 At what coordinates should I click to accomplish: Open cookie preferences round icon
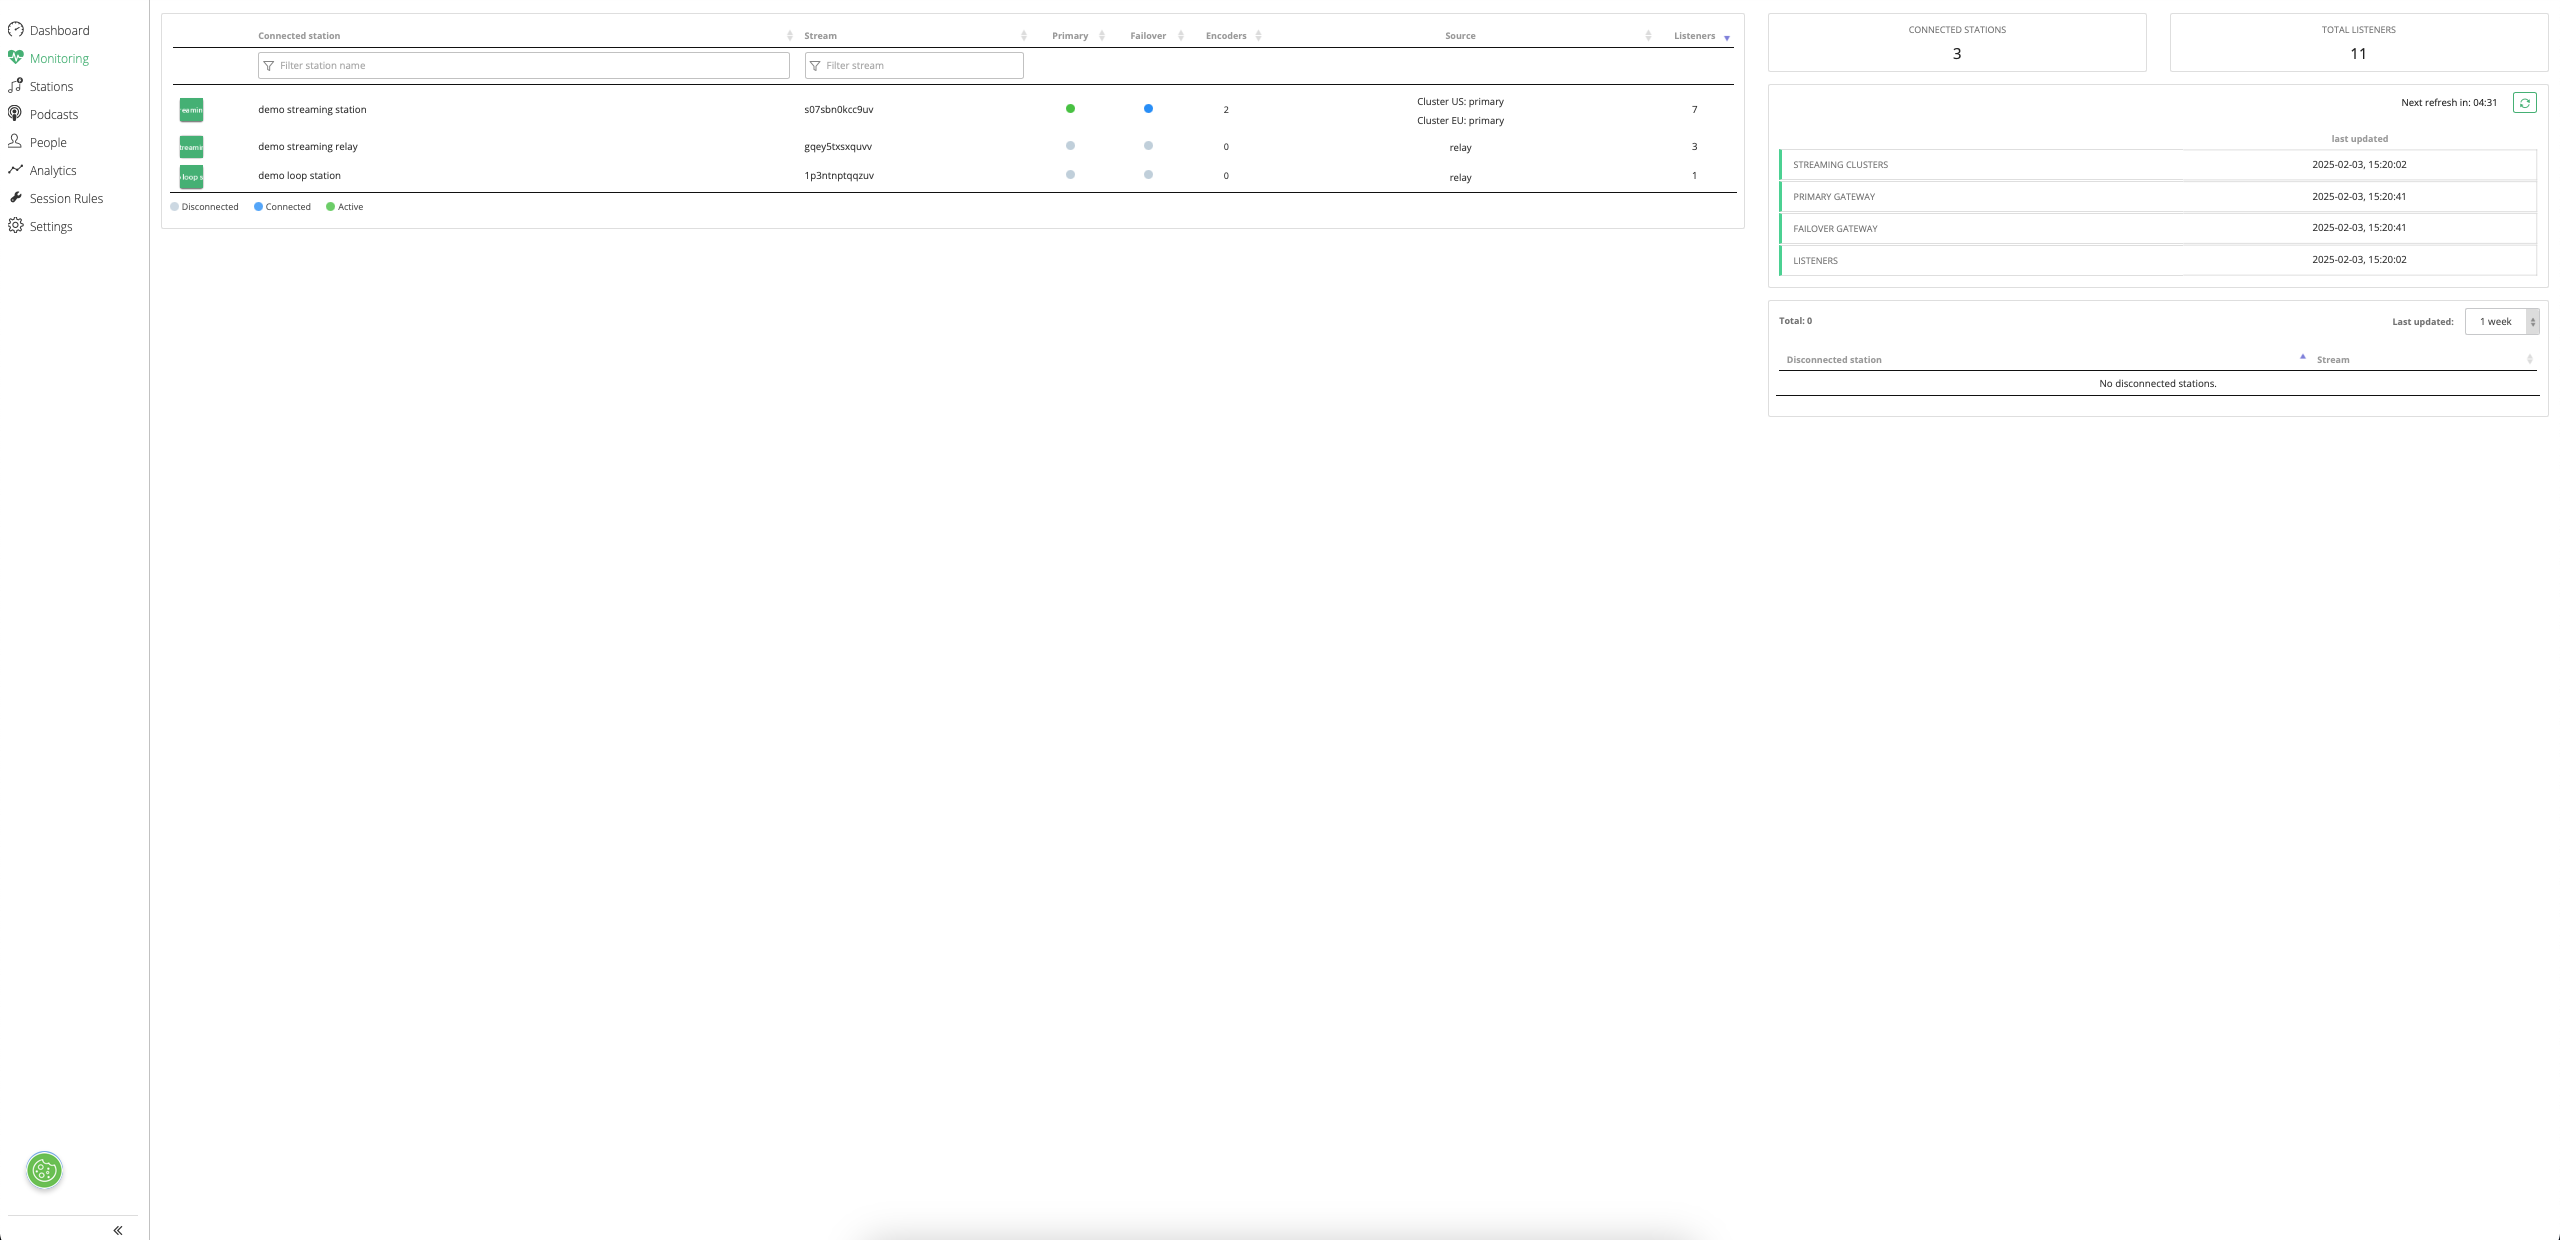44,1170
